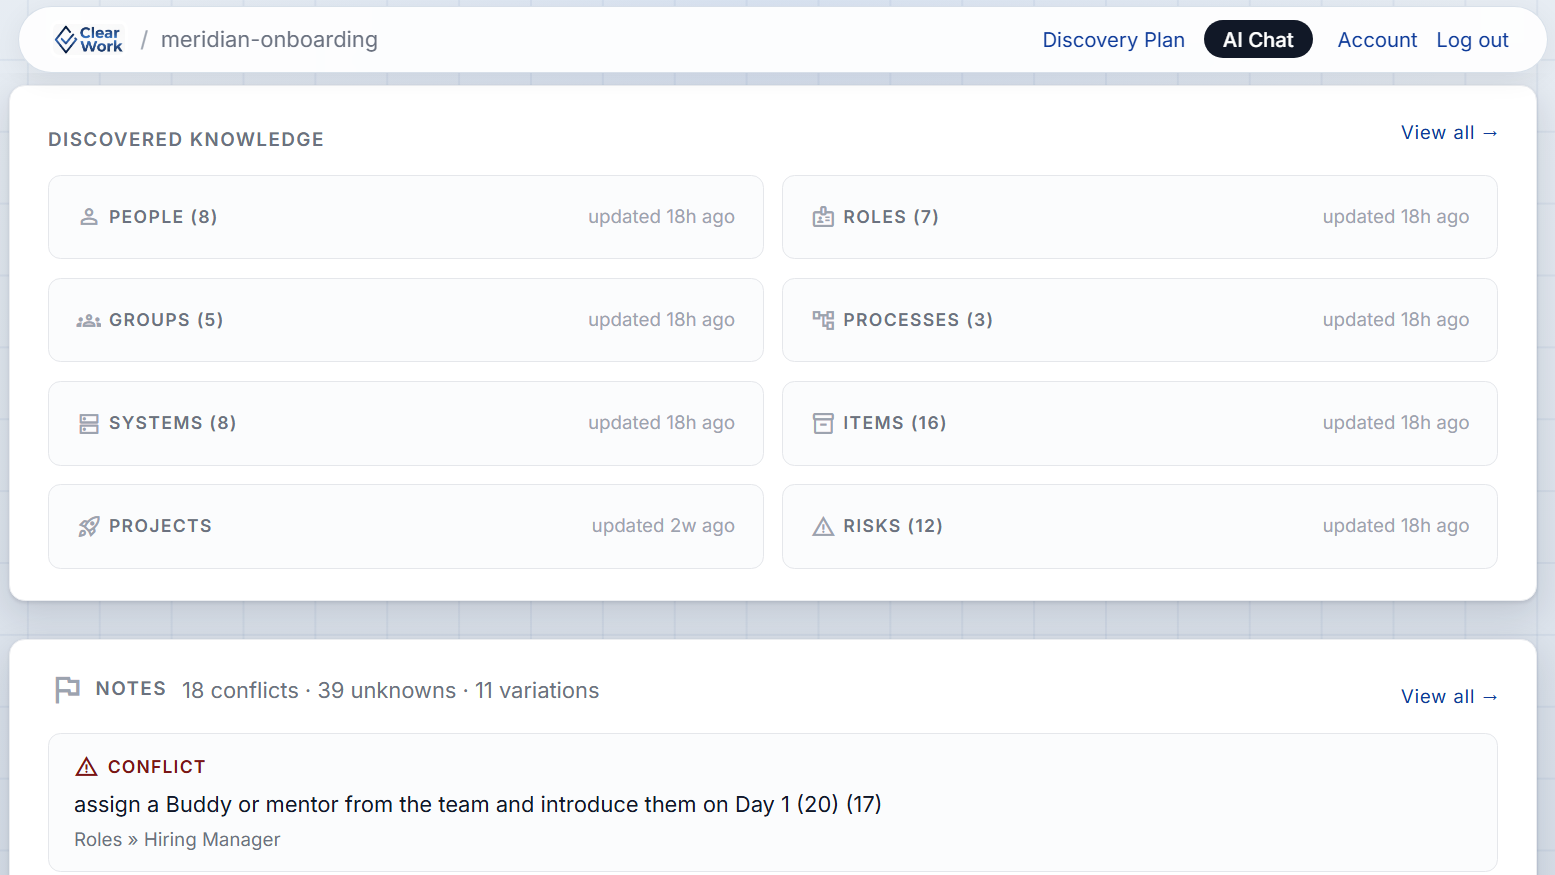This screenshot has height=875, width=1555.
Task: Open the PEOPLE (8) card
Action: (x=406, y=217)
